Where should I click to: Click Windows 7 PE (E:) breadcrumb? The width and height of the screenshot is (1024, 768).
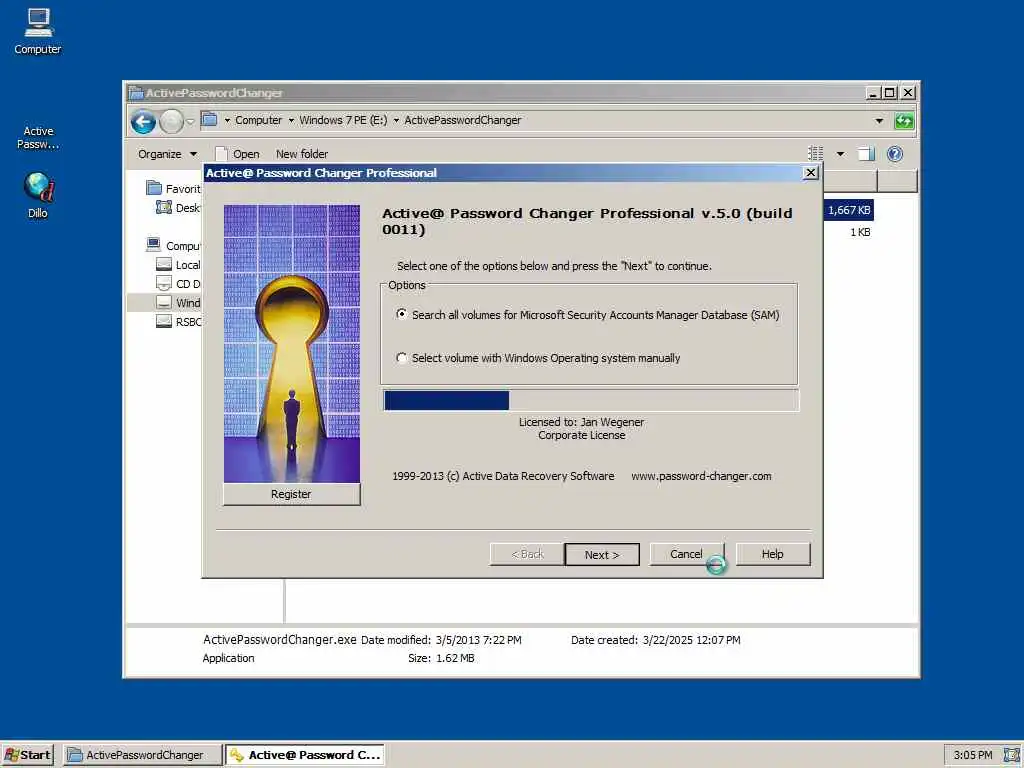[343, 120]
